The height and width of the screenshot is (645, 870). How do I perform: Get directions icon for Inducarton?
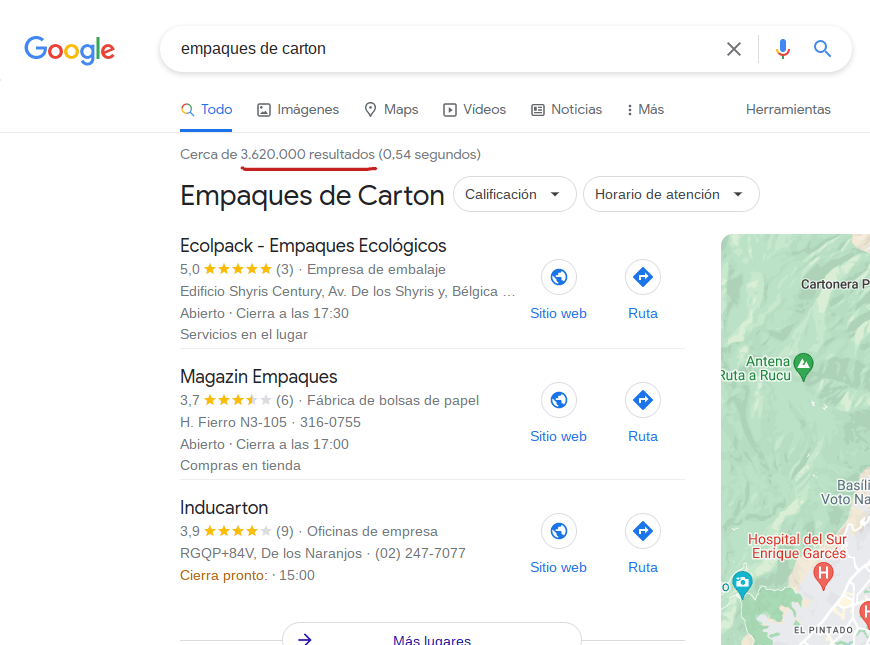pos(643,531)
